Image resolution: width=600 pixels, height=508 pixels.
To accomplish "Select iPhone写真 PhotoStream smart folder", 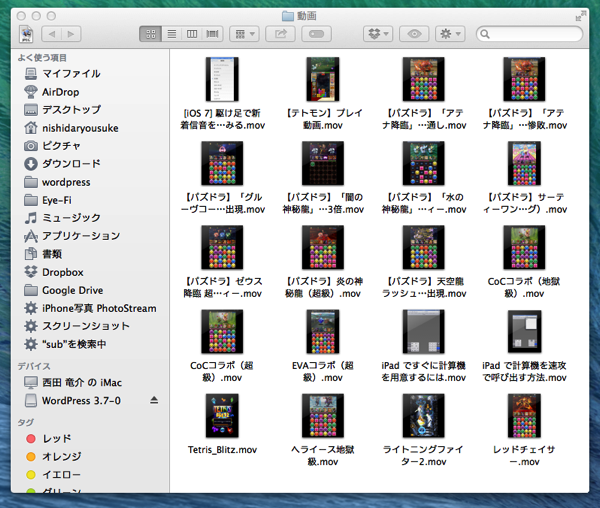I will point(90,308).
